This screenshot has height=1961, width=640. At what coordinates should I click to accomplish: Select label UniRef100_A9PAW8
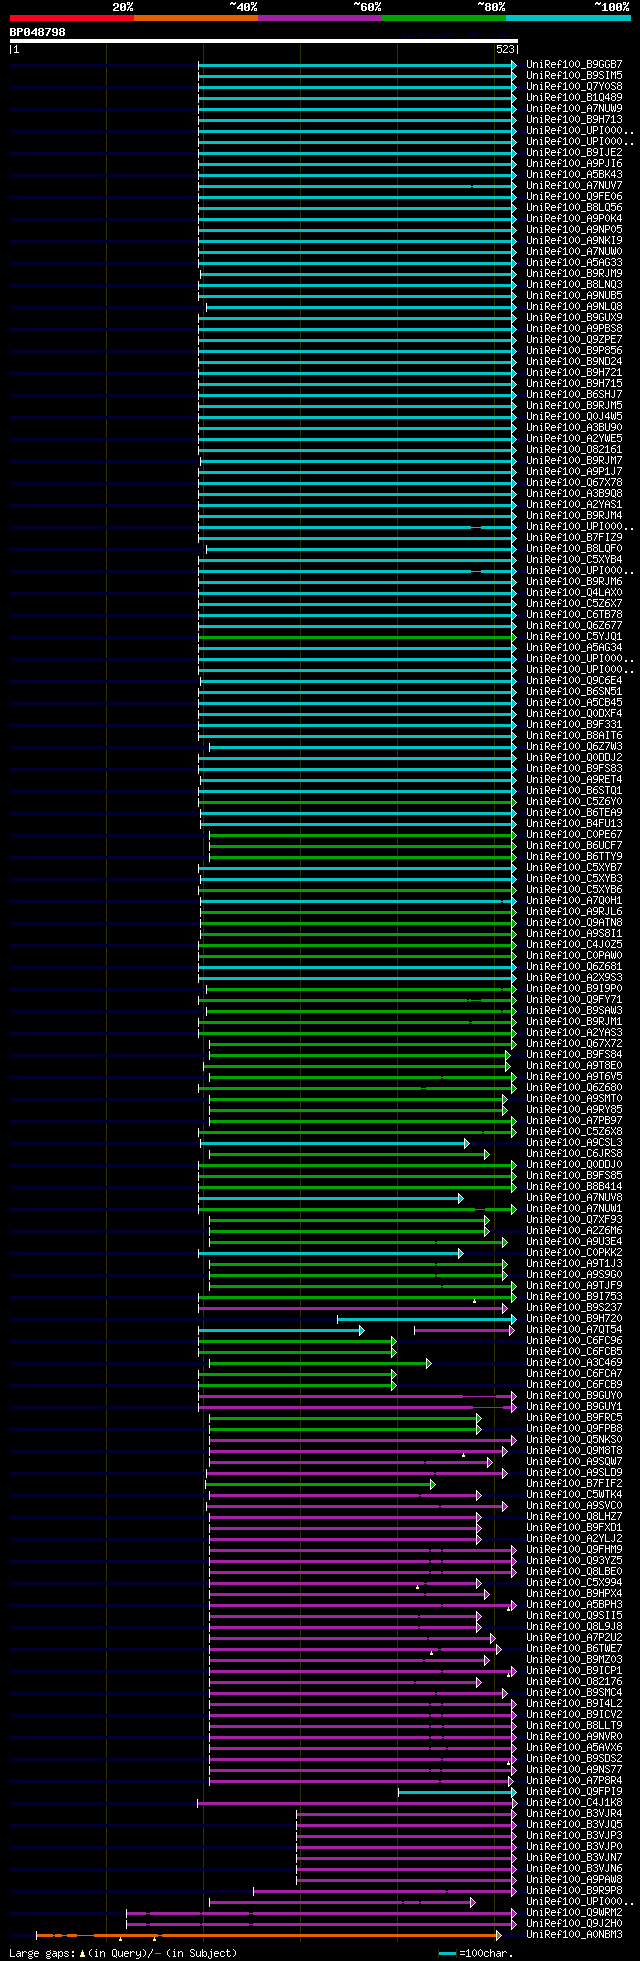click(x=574, y=1879)
